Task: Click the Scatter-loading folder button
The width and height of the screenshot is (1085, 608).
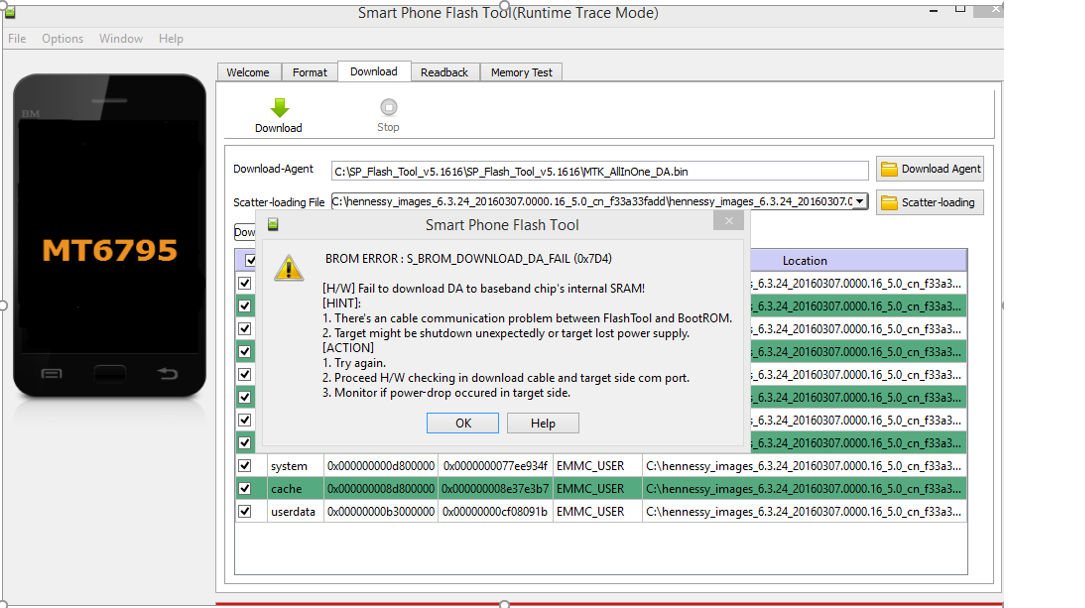Action: coord(930,202)
